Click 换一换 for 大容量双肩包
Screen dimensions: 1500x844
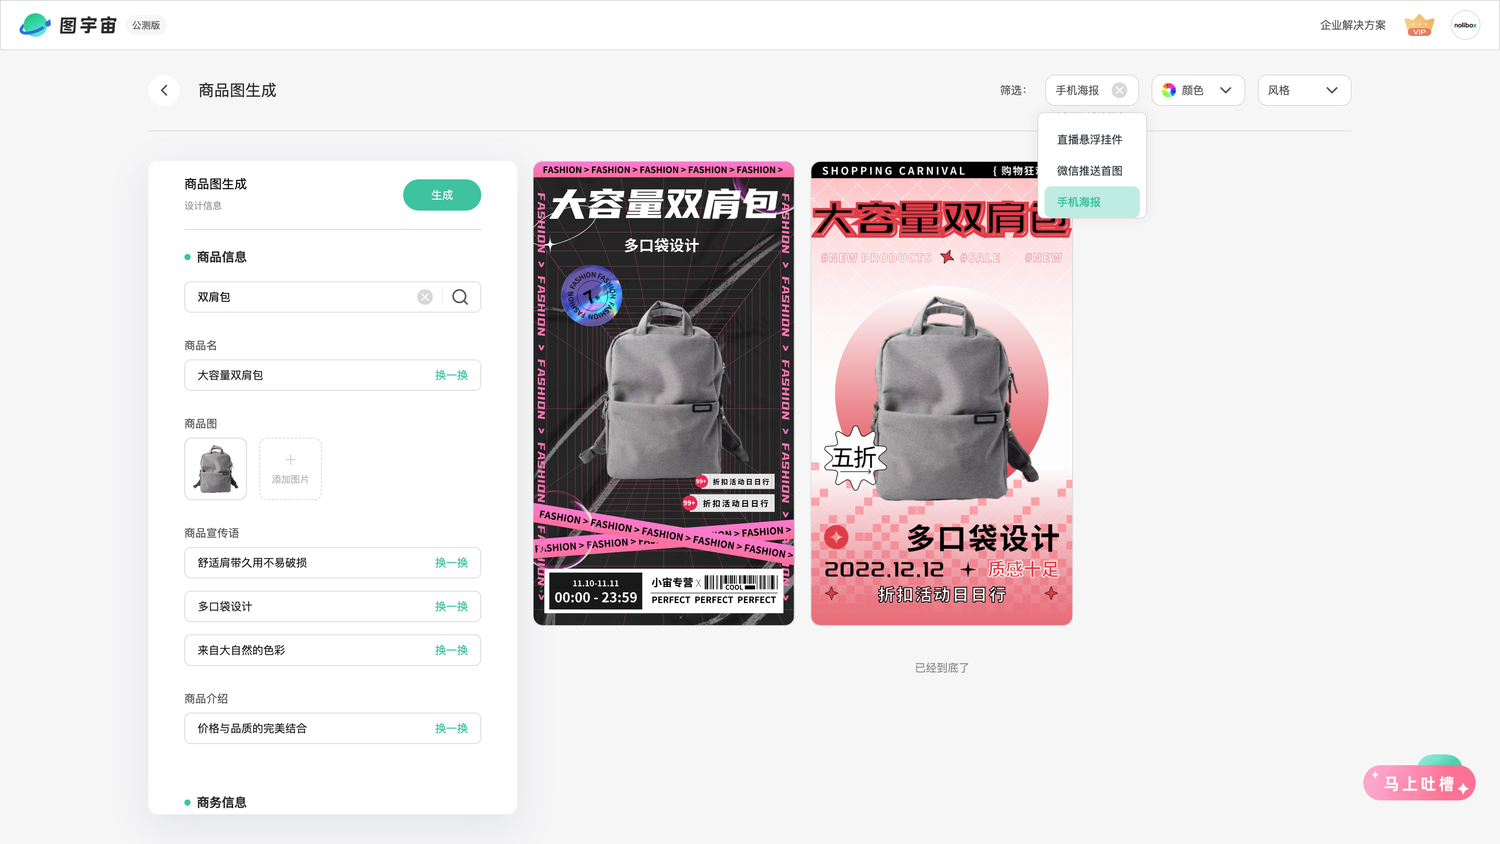pyautogui.click(x=451, y=375)
